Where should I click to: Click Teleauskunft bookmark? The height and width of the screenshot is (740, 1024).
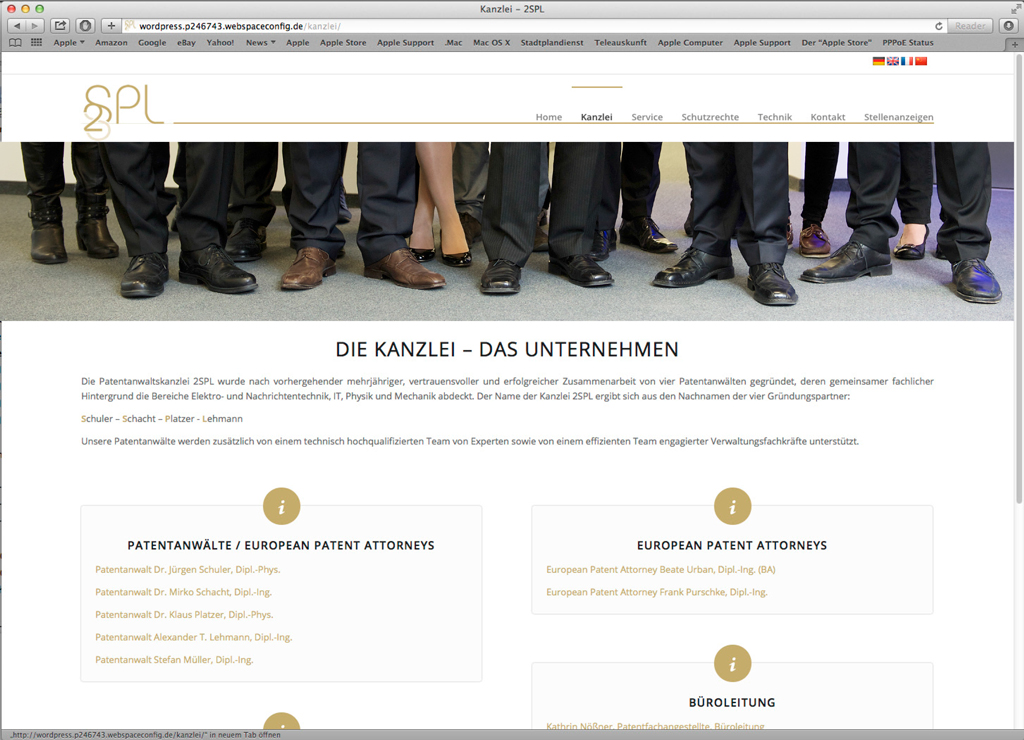[x=620, y=42]
